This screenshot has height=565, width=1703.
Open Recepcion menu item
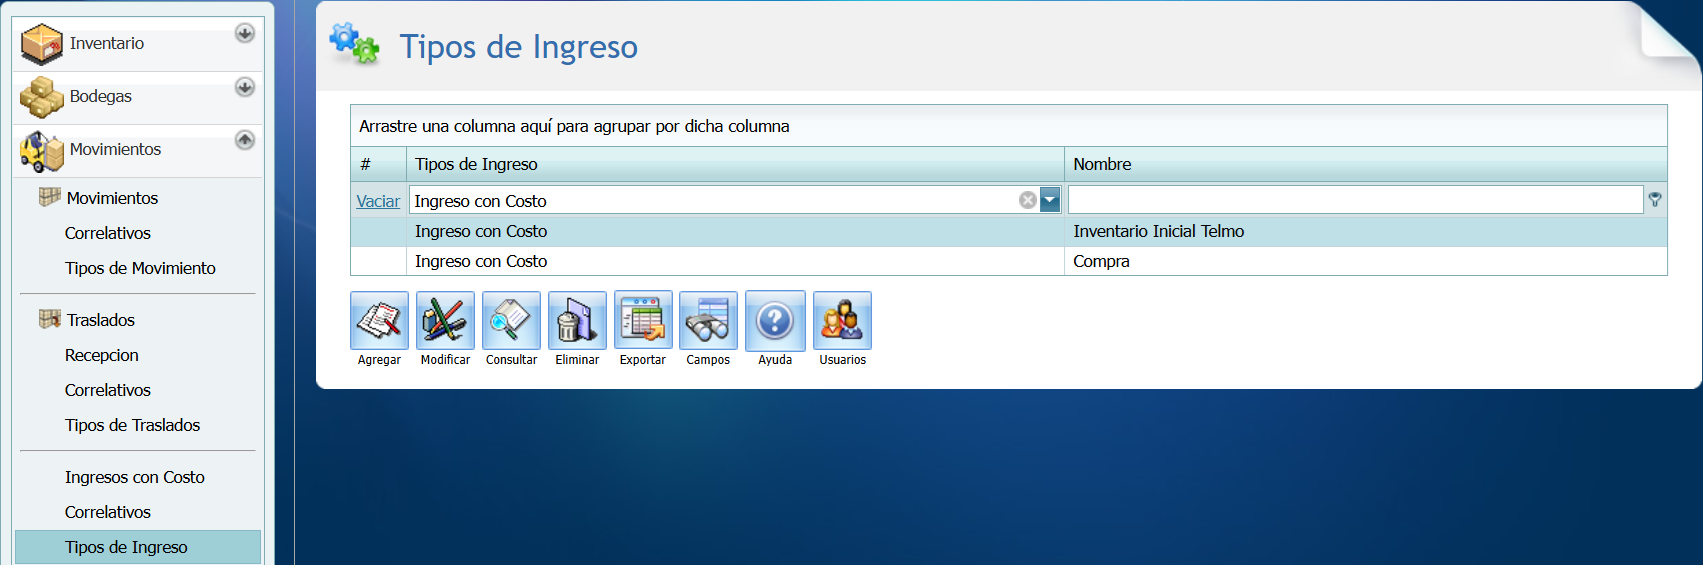[x=102, y=355]
